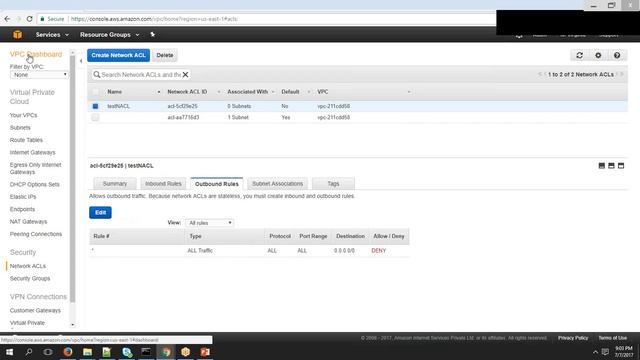640x360 pixels.
Task: Click Create Network ACL button
Action: point(118,55)
